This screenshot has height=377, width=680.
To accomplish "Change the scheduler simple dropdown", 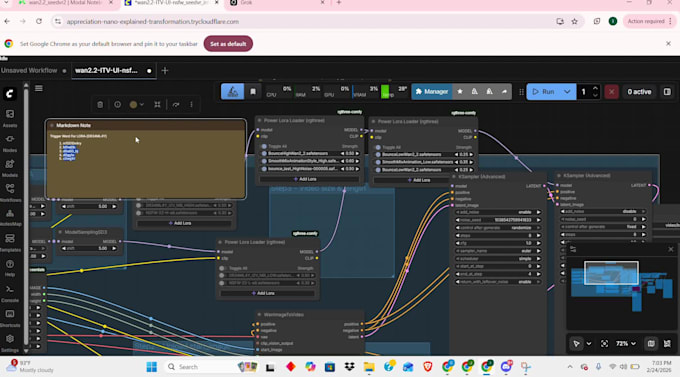I will coord(498,259).
